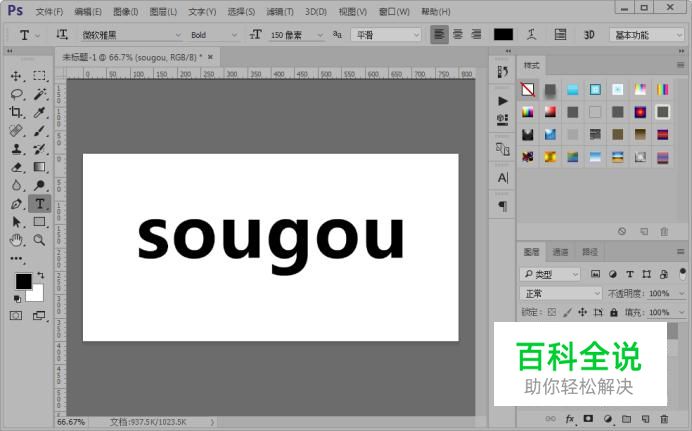This screenshot has width=692, height=431.
Task: Select the Rectangle shape tool
Action: point(39,221)
